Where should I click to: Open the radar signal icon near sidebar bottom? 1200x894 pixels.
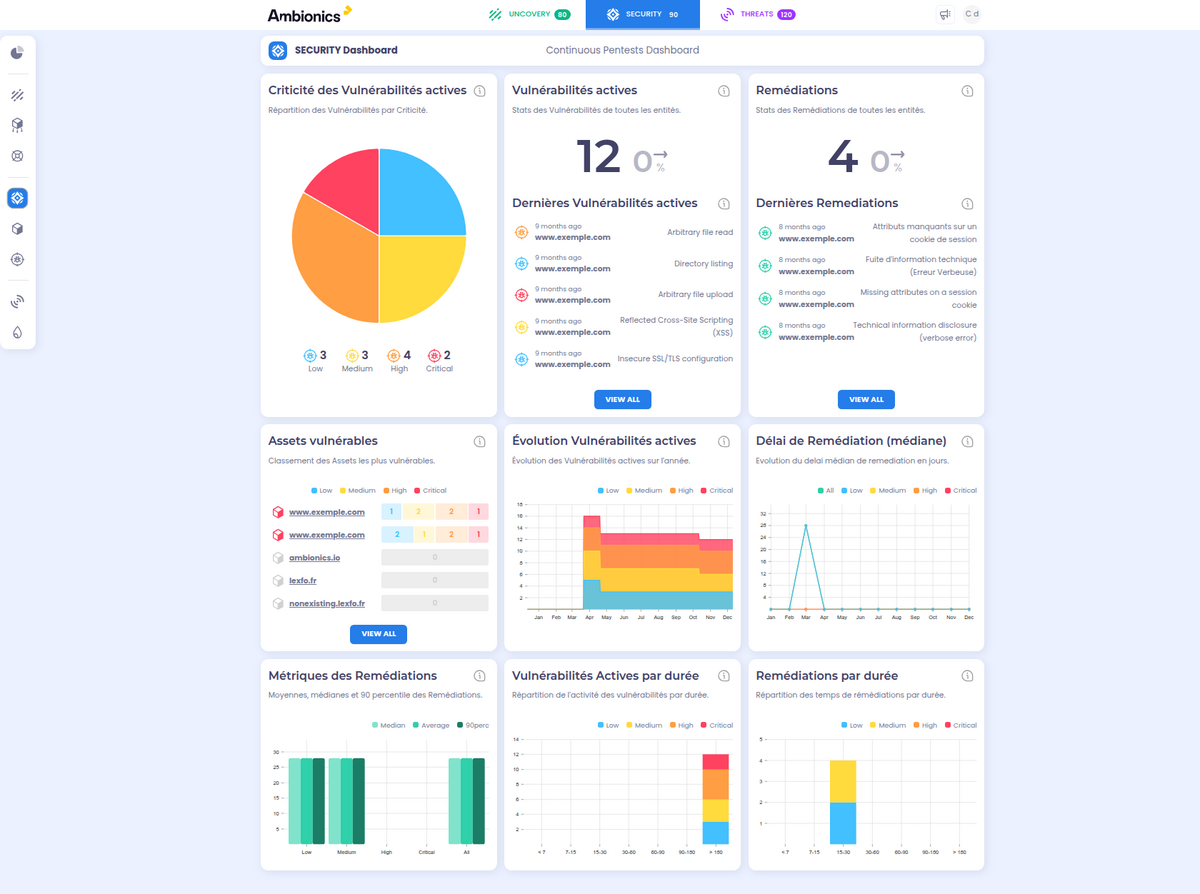pos(17,300)
